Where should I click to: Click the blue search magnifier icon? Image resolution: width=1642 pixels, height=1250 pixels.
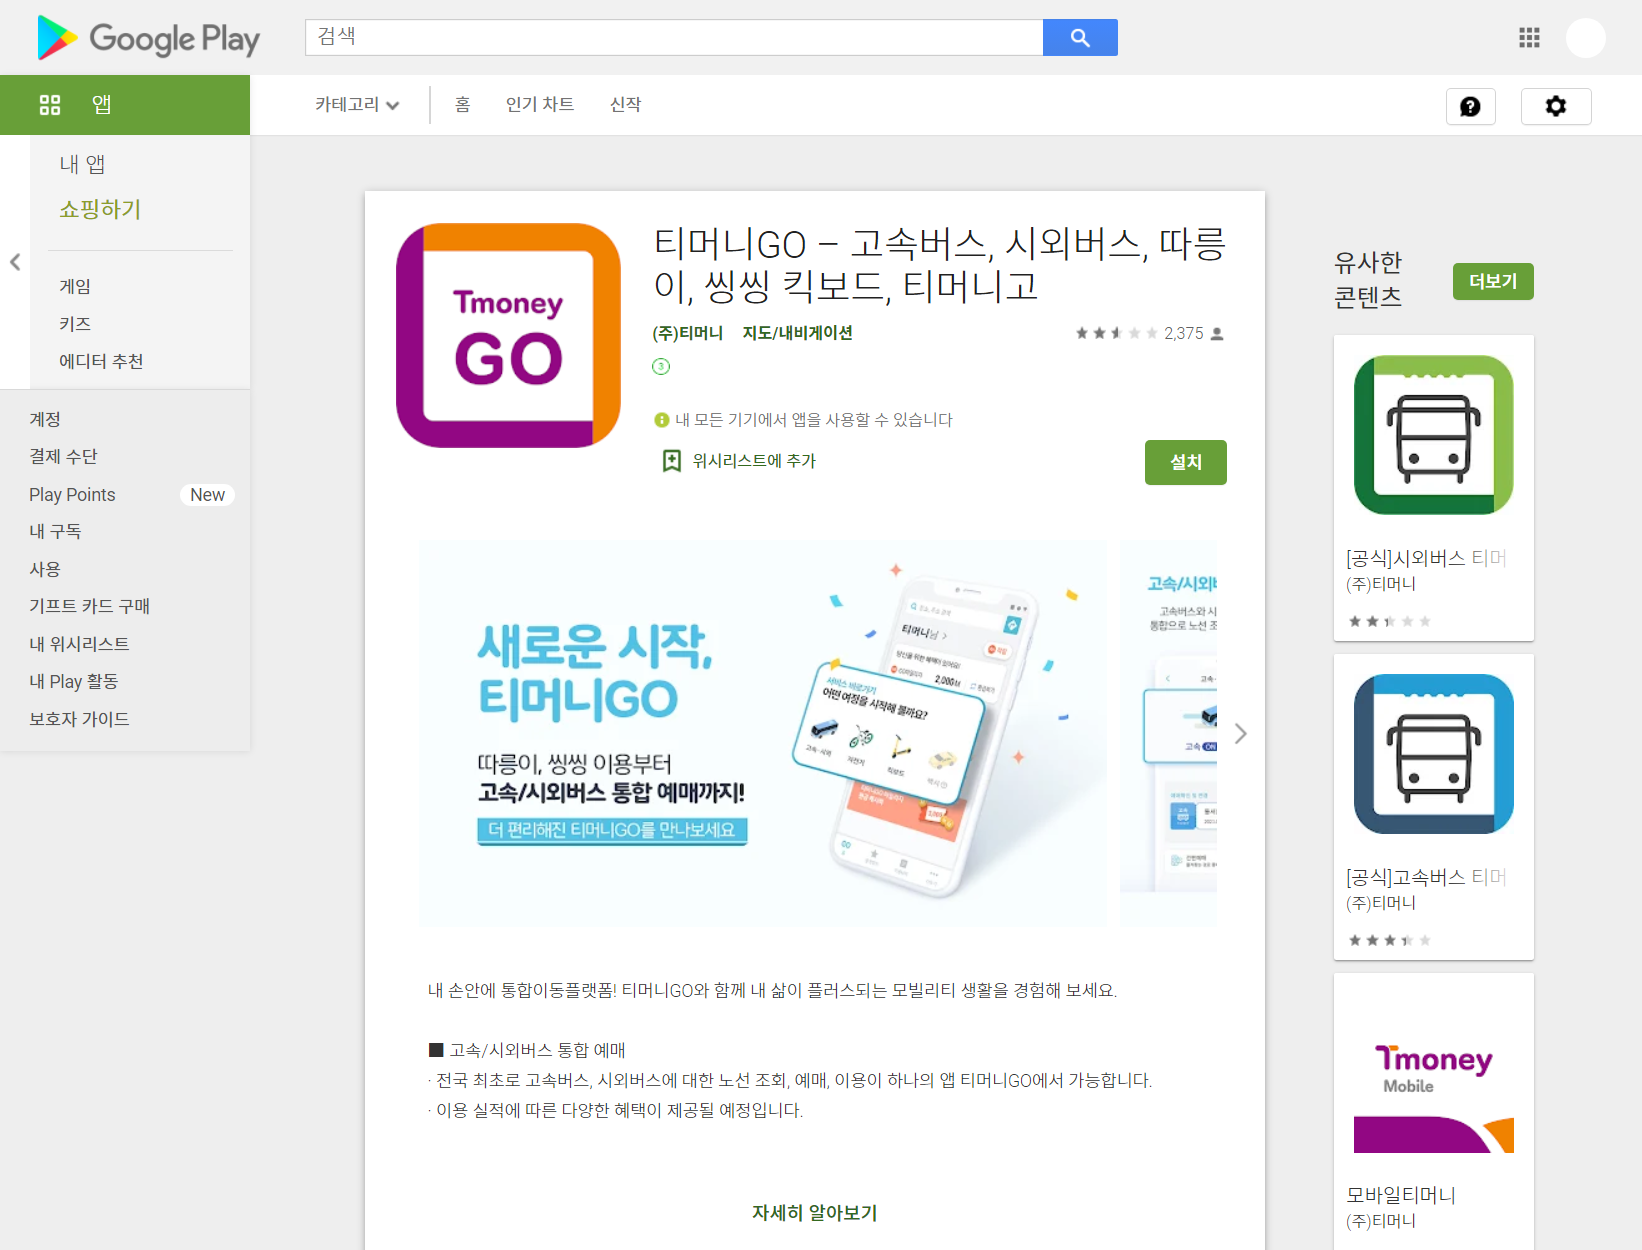click(x=1080, y=37)
